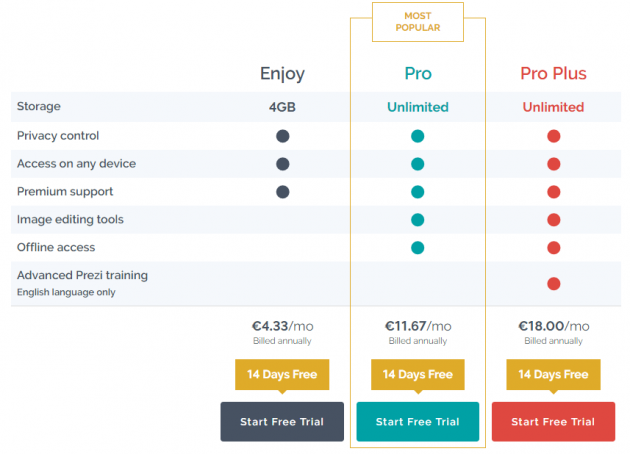Click the red Advanced Prezi training dot
Image resolution: width=630 pixels, height=454 pixels.
tap(554, 284)
